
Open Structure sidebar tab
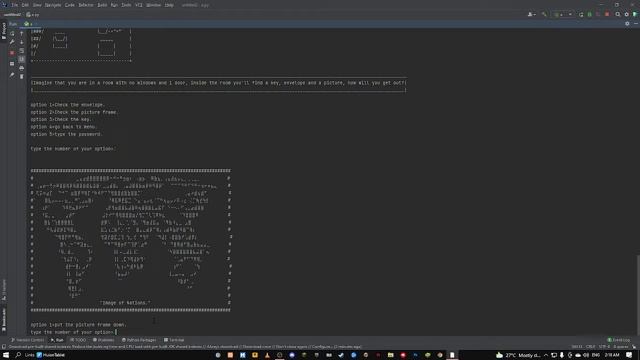pos(4,290)
